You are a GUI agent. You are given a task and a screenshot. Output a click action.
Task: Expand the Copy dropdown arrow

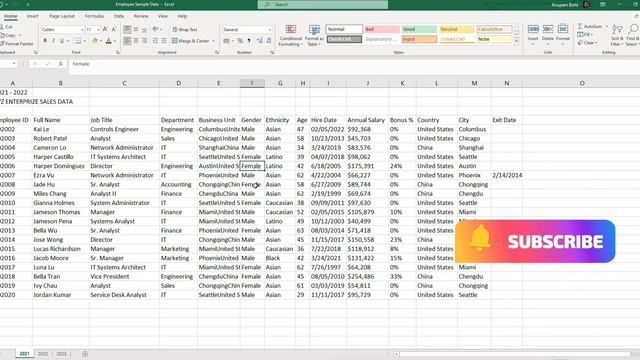[x=20, y=35]
